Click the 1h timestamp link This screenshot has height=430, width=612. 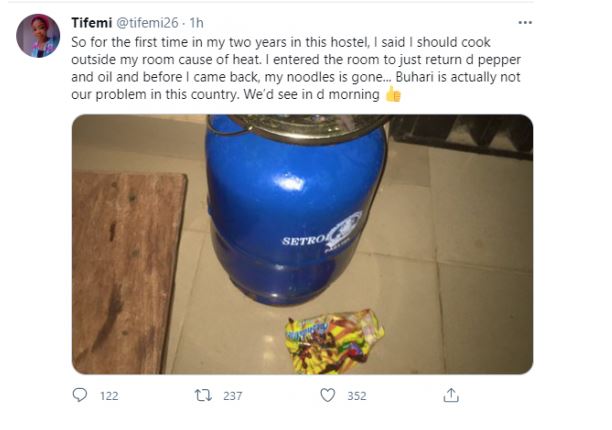point(200,22)
